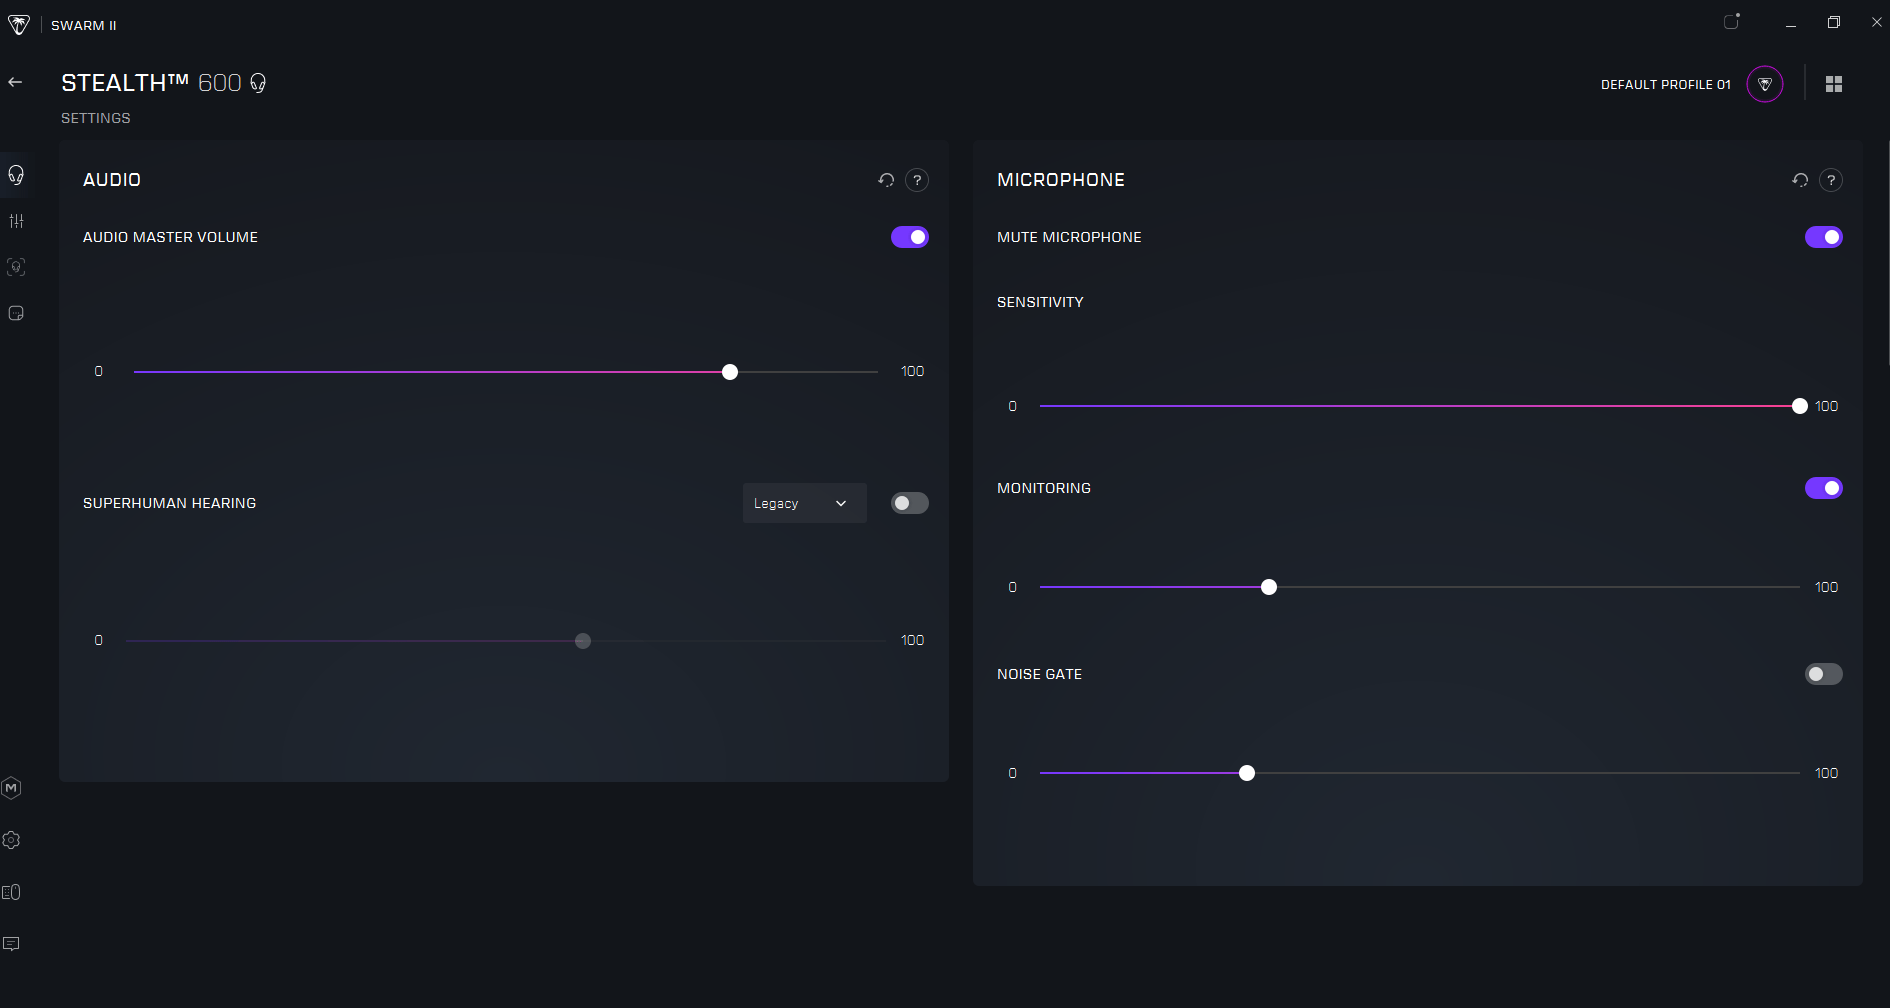Open app settings via the gear icon
The width and height of the screenshot is (1890, 1008).
(12, 840)
